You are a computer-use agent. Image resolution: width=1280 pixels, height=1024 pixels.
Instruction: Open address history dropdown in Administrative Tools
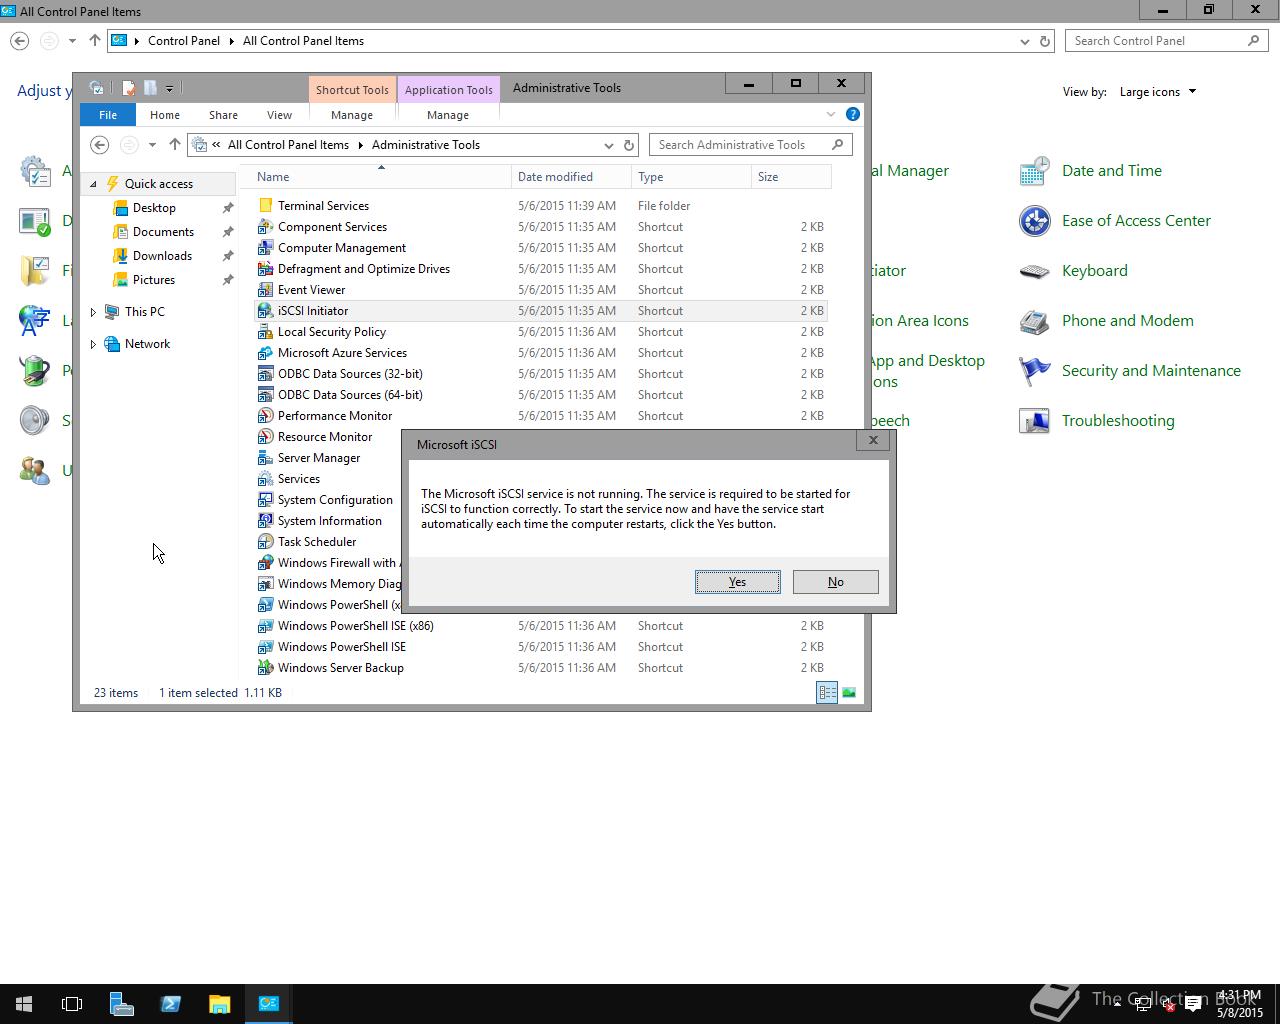pos(608,145)
